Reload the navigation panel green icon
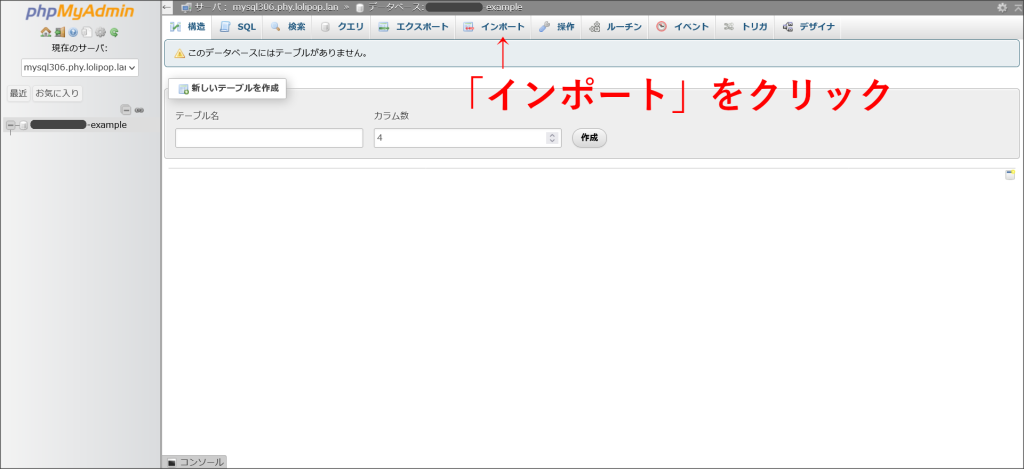 tap(114, 31)
